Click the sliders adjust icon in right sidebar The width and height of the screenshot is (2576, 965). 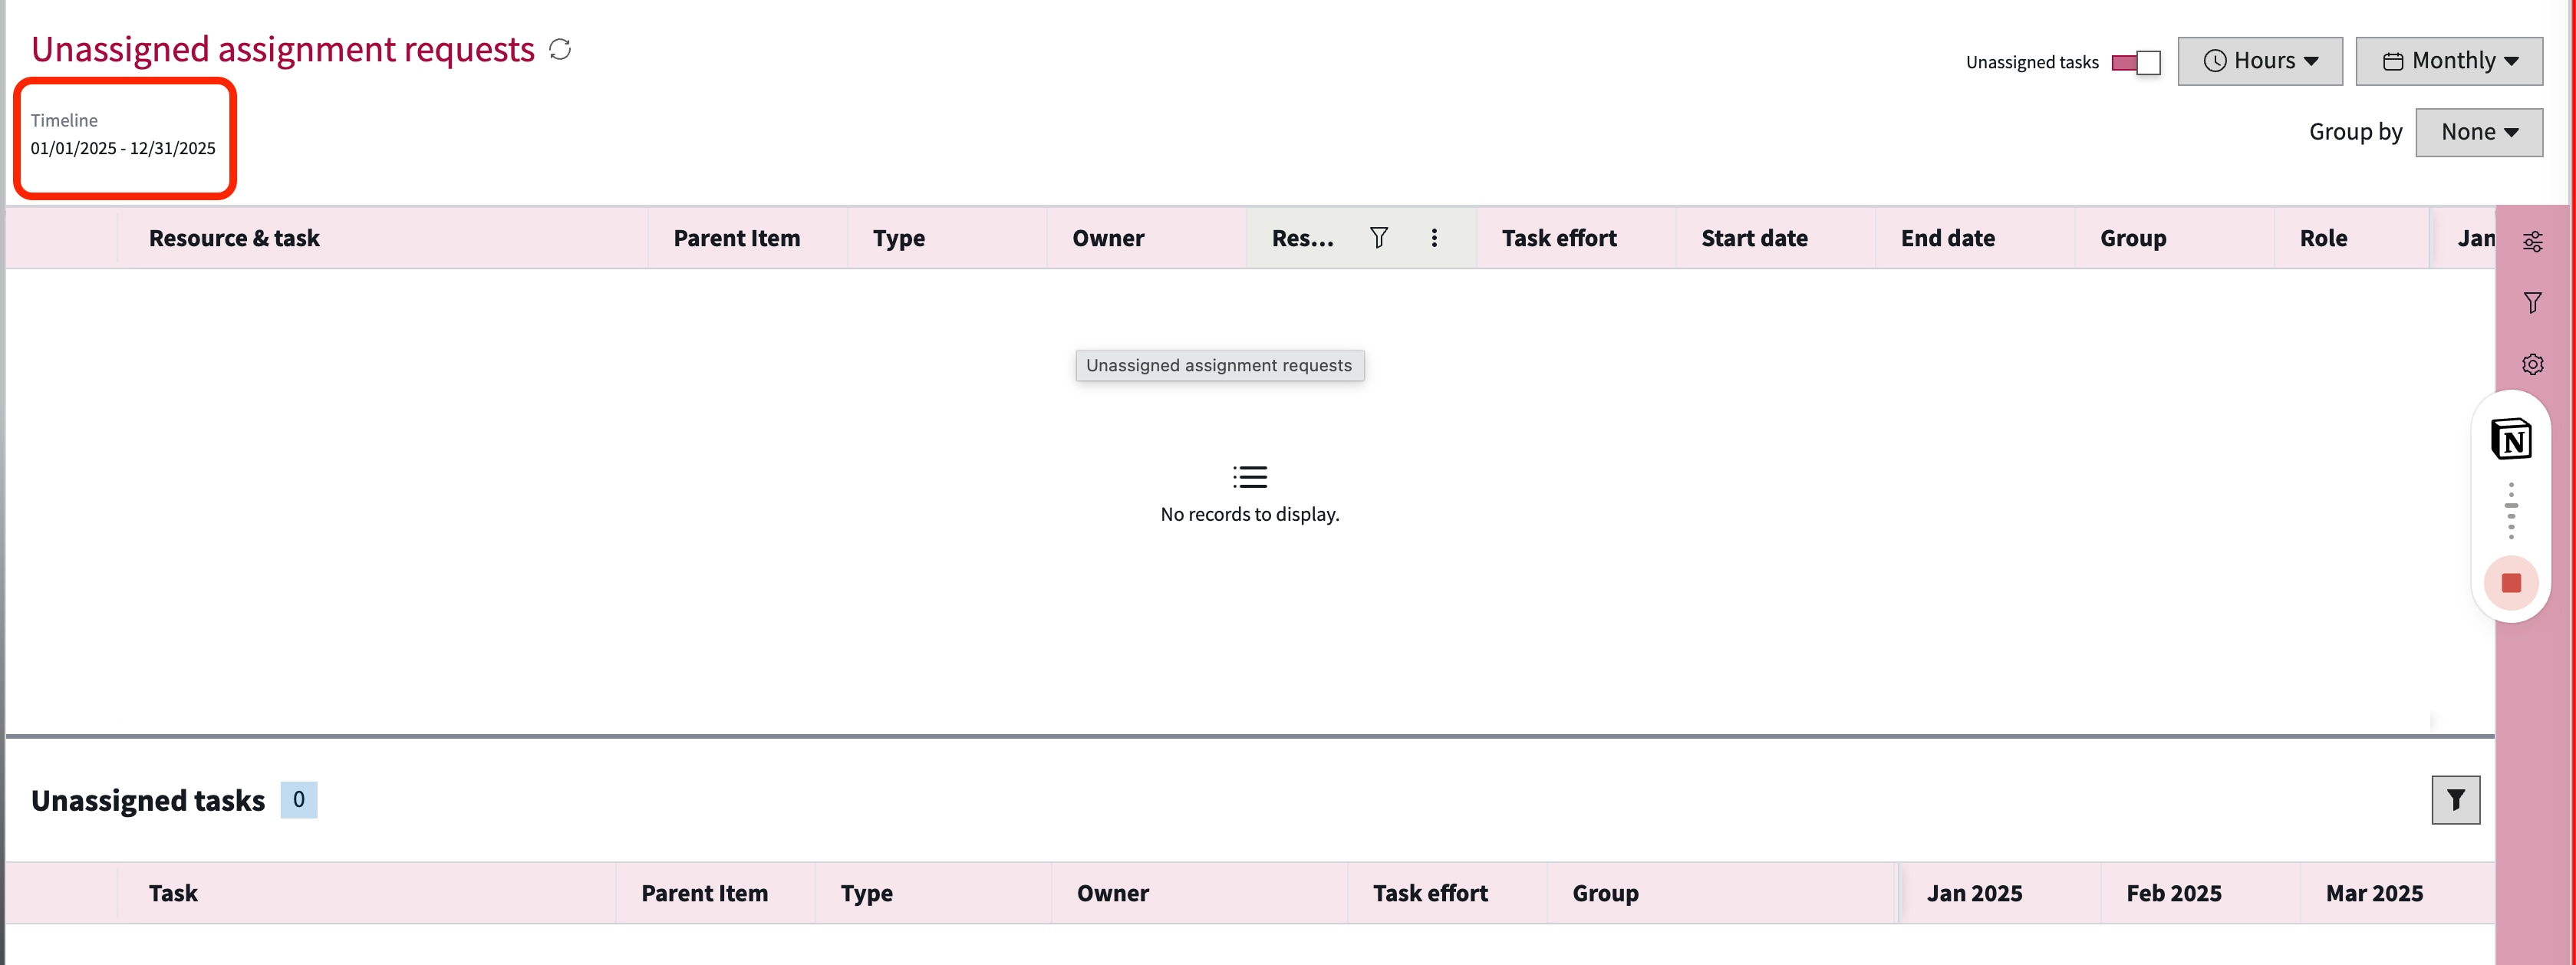[x=2532, y=242]
